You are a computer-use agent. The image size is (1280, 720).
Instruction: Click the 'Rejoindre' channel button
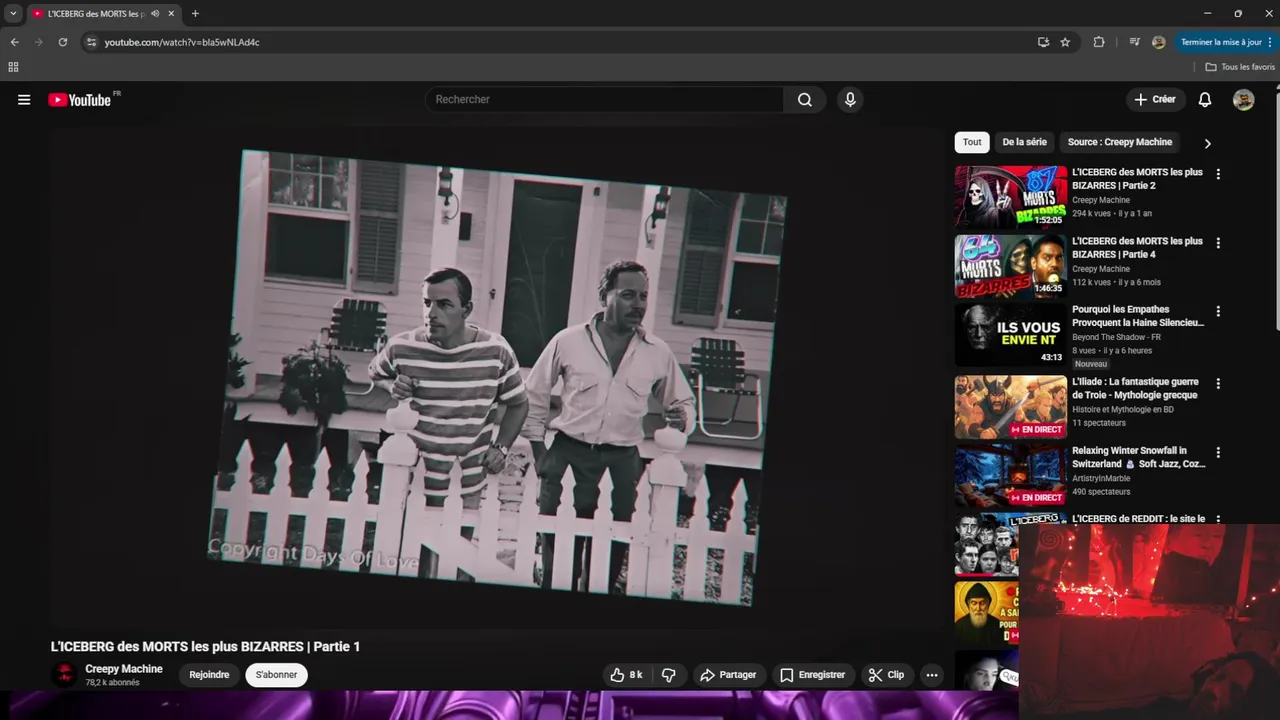click(209, 675)
